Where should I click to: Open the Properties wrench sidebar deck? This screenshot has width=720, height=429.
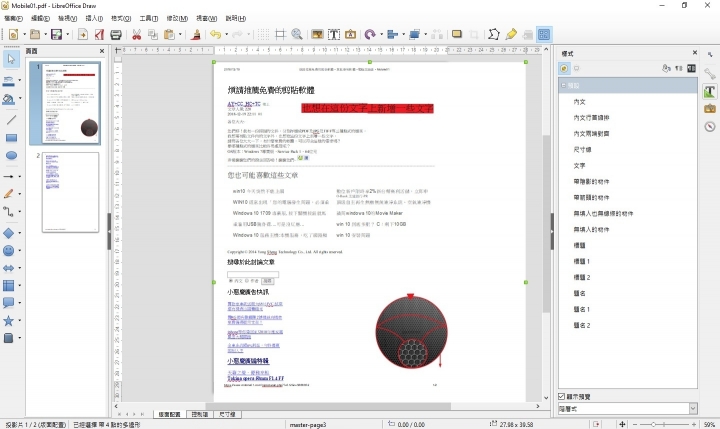tap(709, 74)
